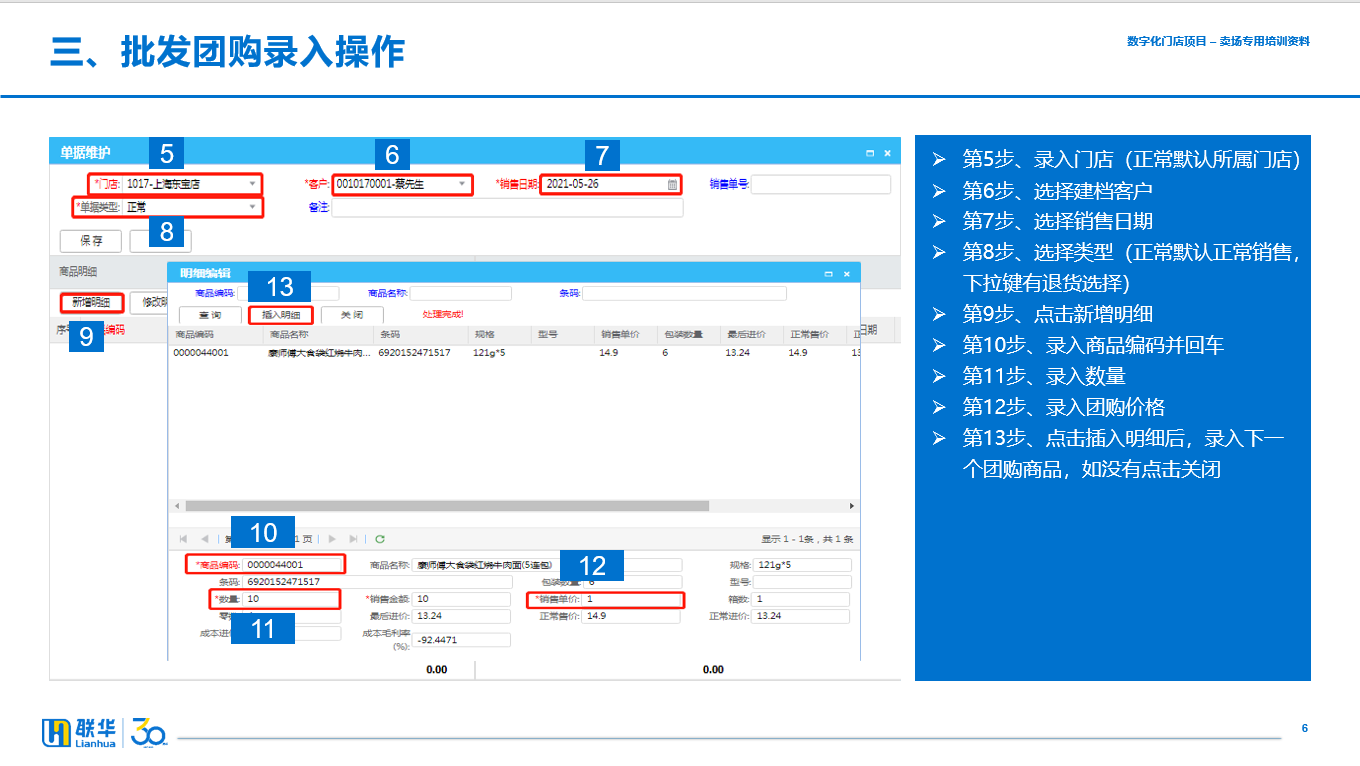The height and width of the screenshot is (766, 1360).
Task: Click the empty 型号 form field
Action: pos(801,582)
